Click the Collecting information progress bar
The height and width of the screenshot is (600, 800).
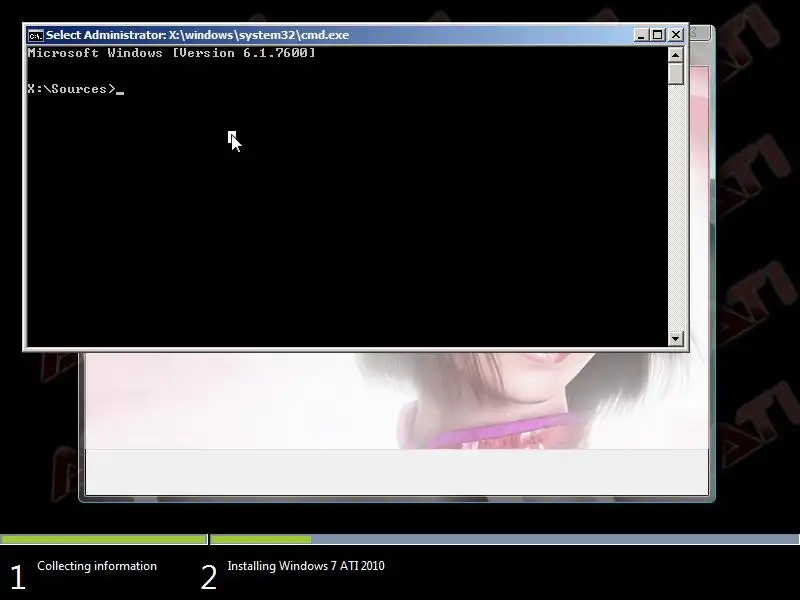click(x=104, y=539)
